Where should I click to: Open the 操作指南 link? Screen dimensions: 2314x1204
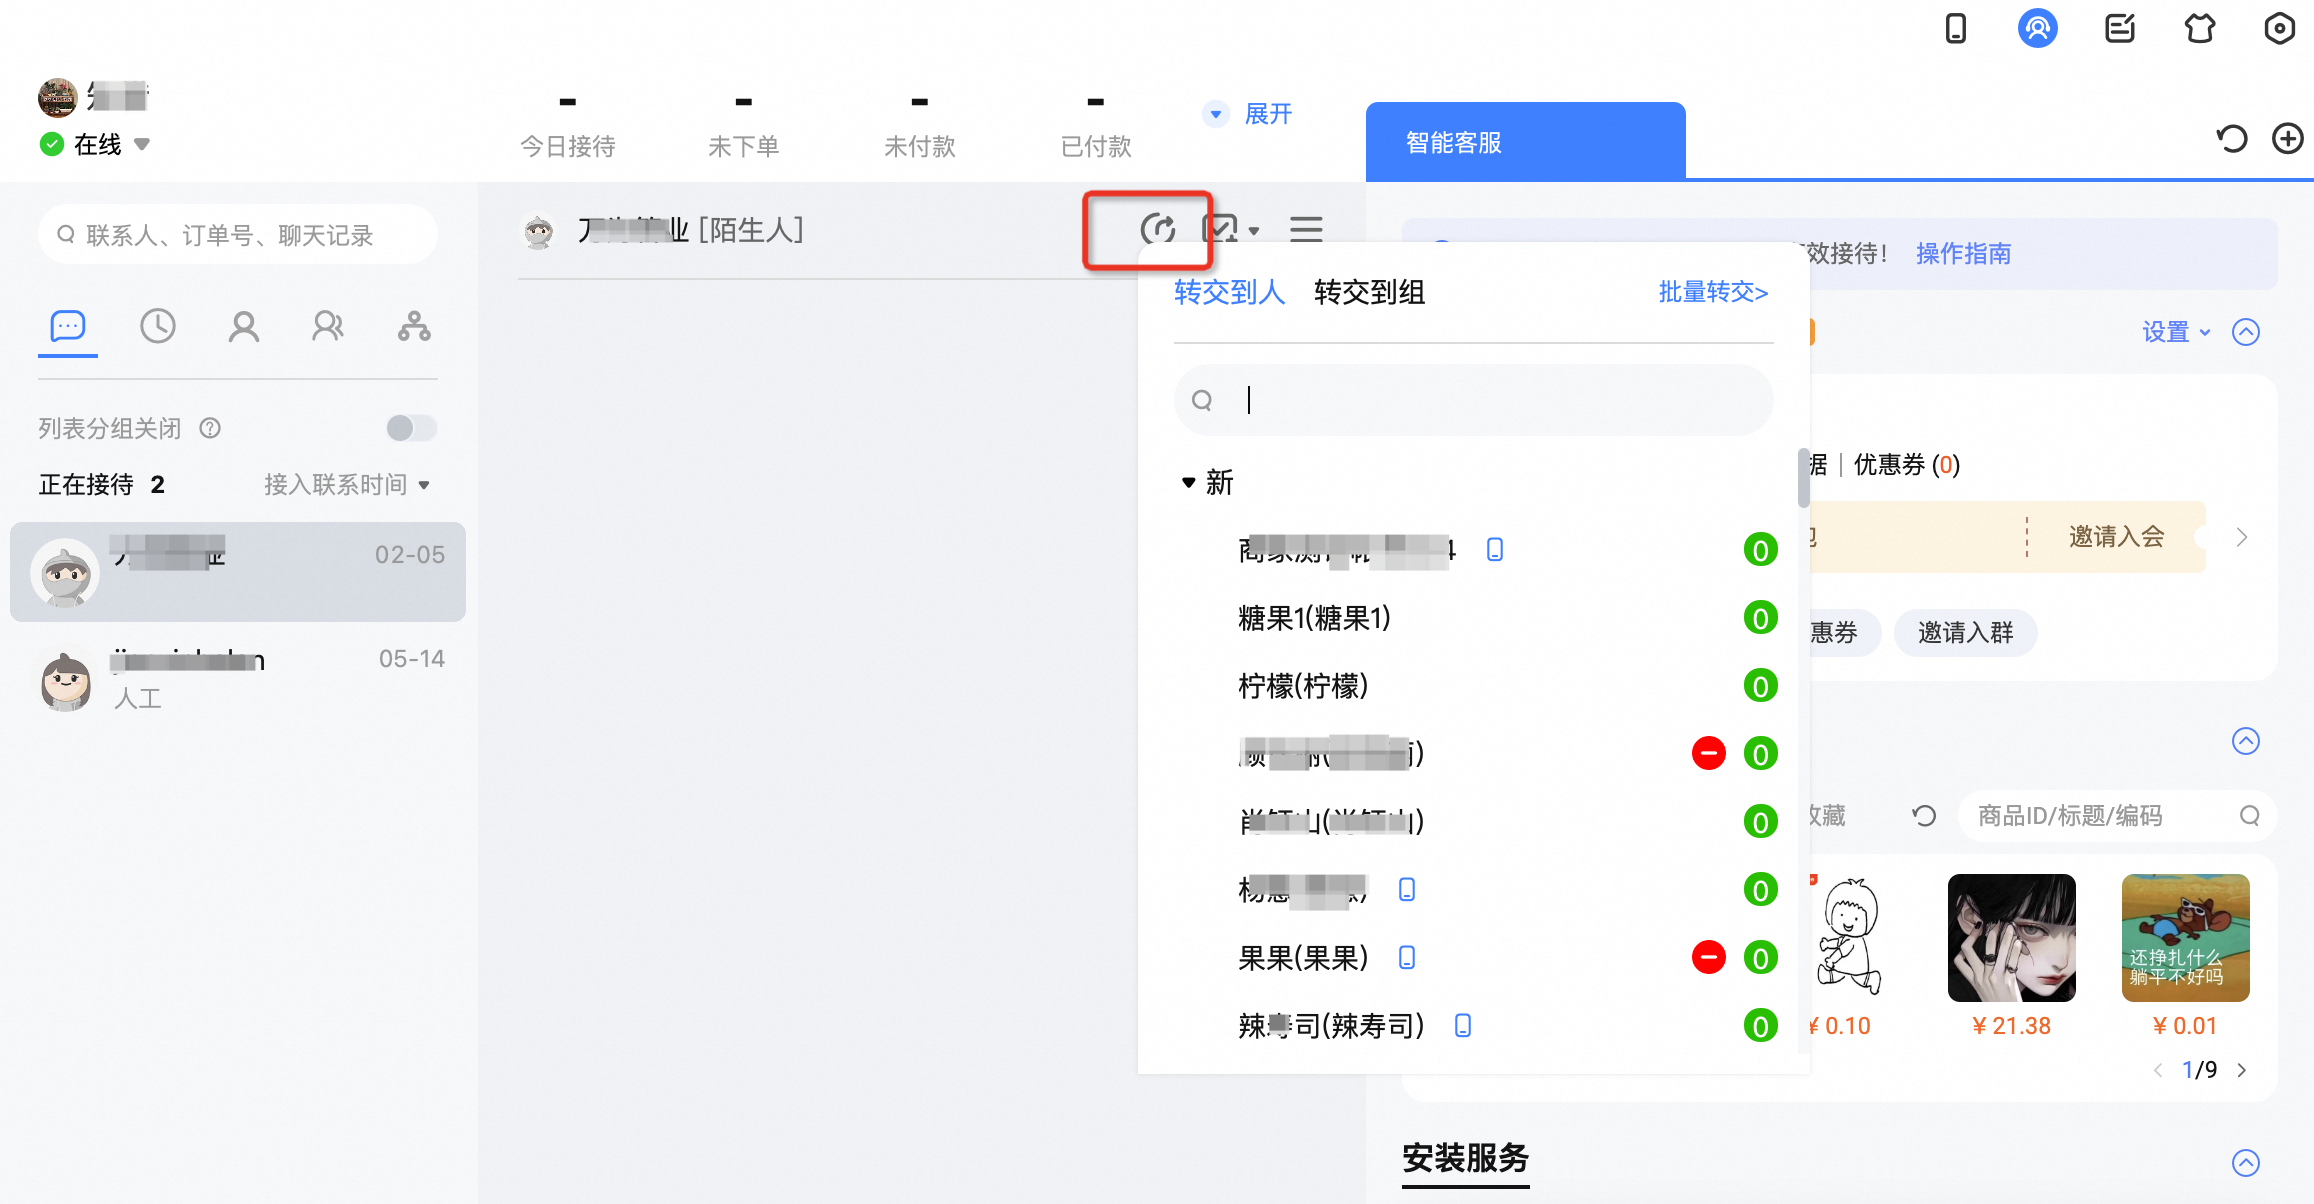point(1963,254)
